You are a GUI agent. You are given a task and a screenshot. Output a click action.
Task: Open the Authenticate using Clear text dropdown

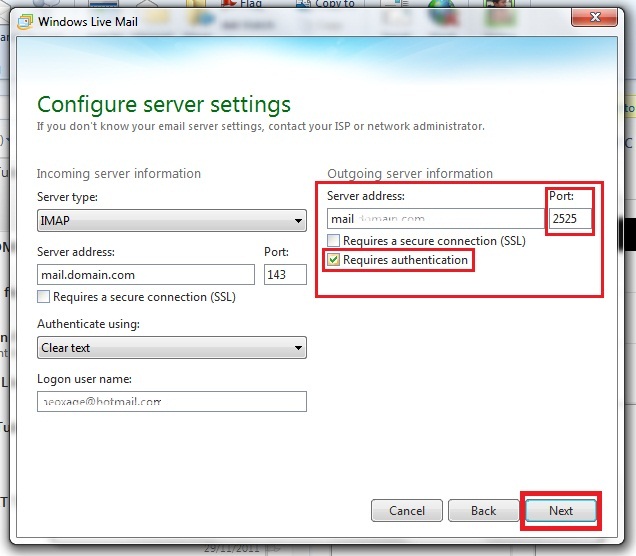[x=172, y=348]
